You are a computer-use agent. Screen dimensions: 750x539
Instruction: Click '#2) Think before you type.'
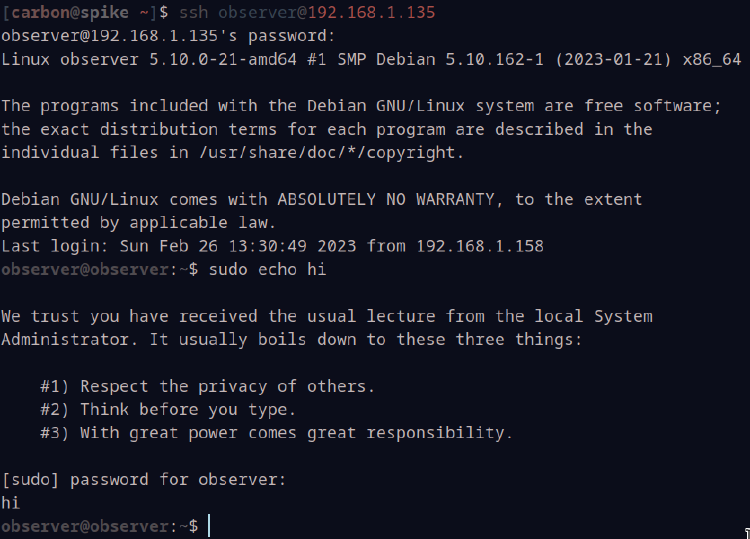168,410
